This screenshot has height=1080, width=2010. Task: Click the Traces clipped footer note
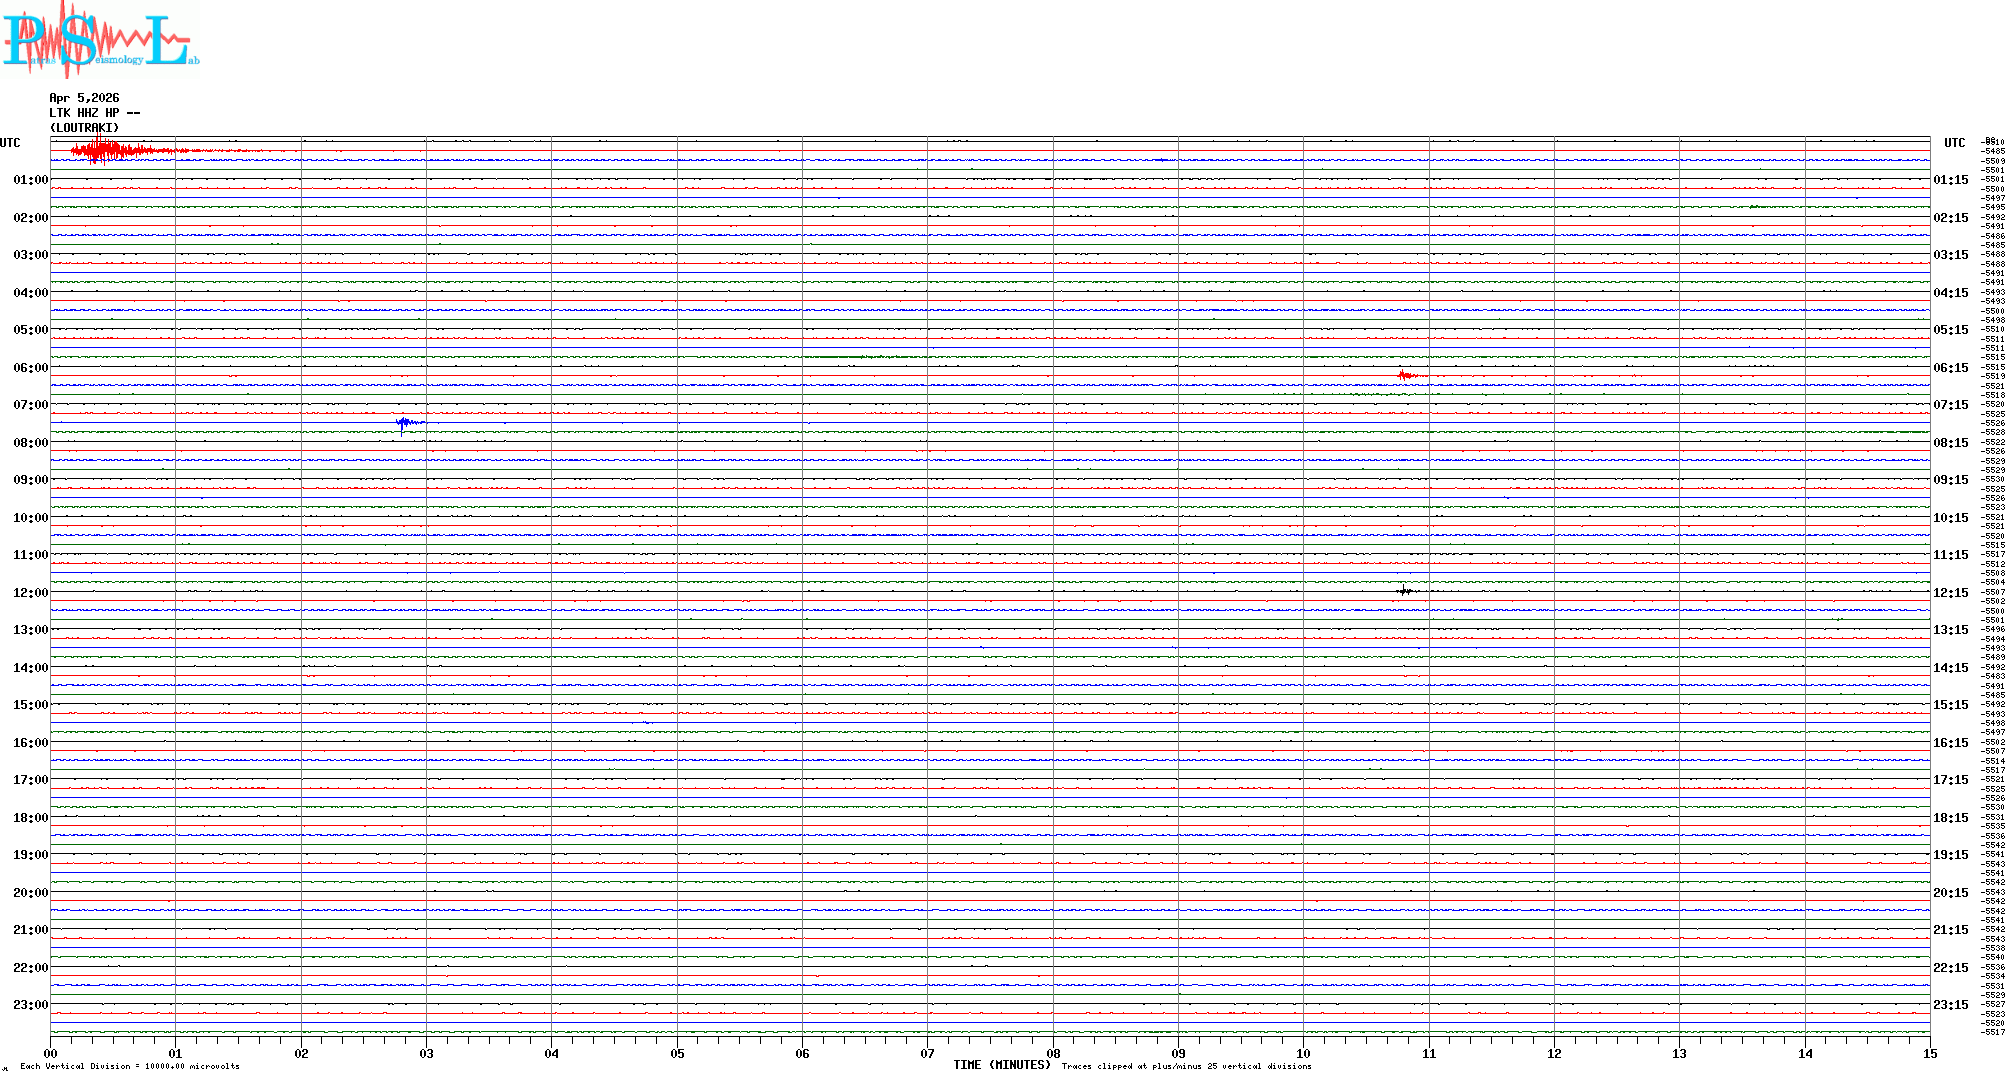point(1186,1066)
